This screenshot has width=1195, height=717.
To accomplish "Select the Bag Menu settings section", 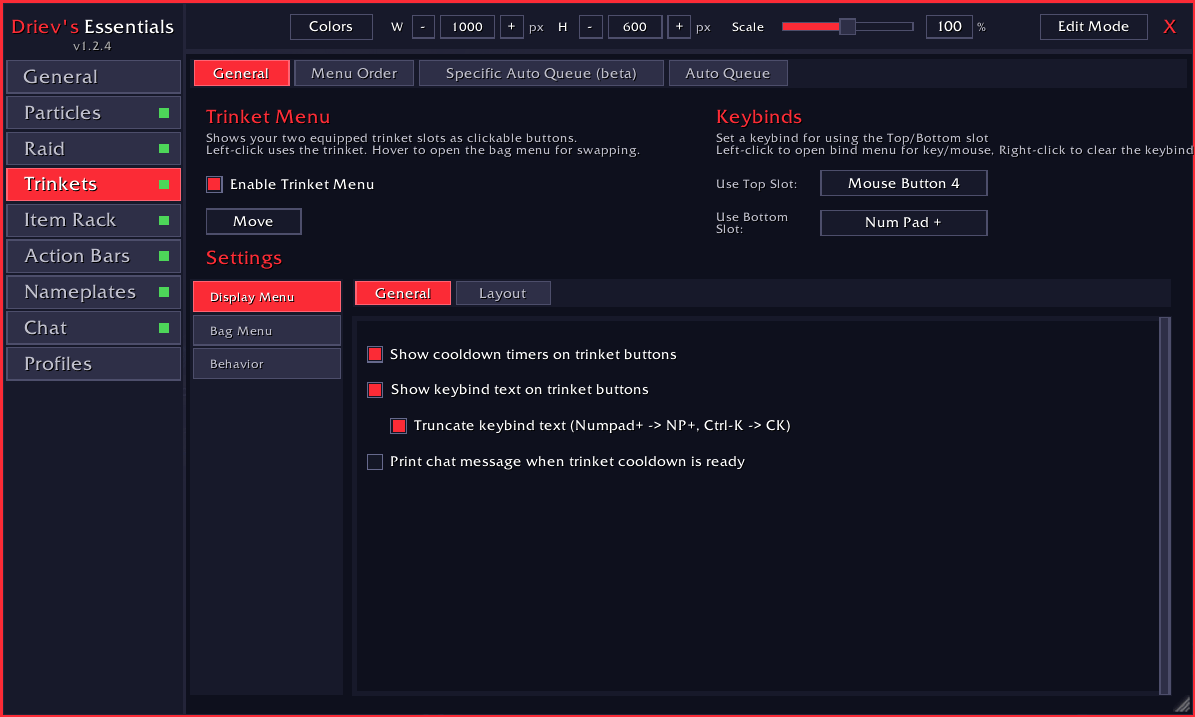I will pyautogui.click(x=267, y=331).
